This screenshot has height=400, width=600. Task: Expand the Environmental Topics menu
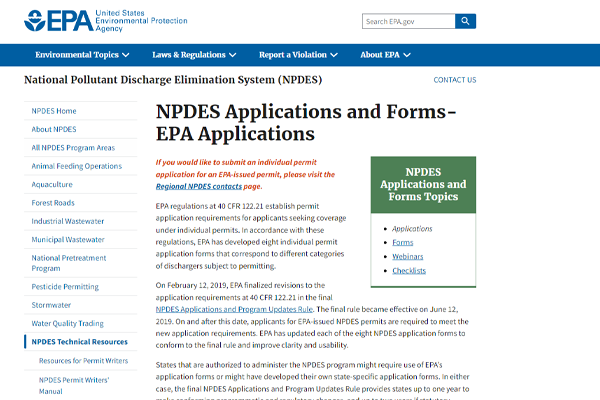[x=82, y=55]
